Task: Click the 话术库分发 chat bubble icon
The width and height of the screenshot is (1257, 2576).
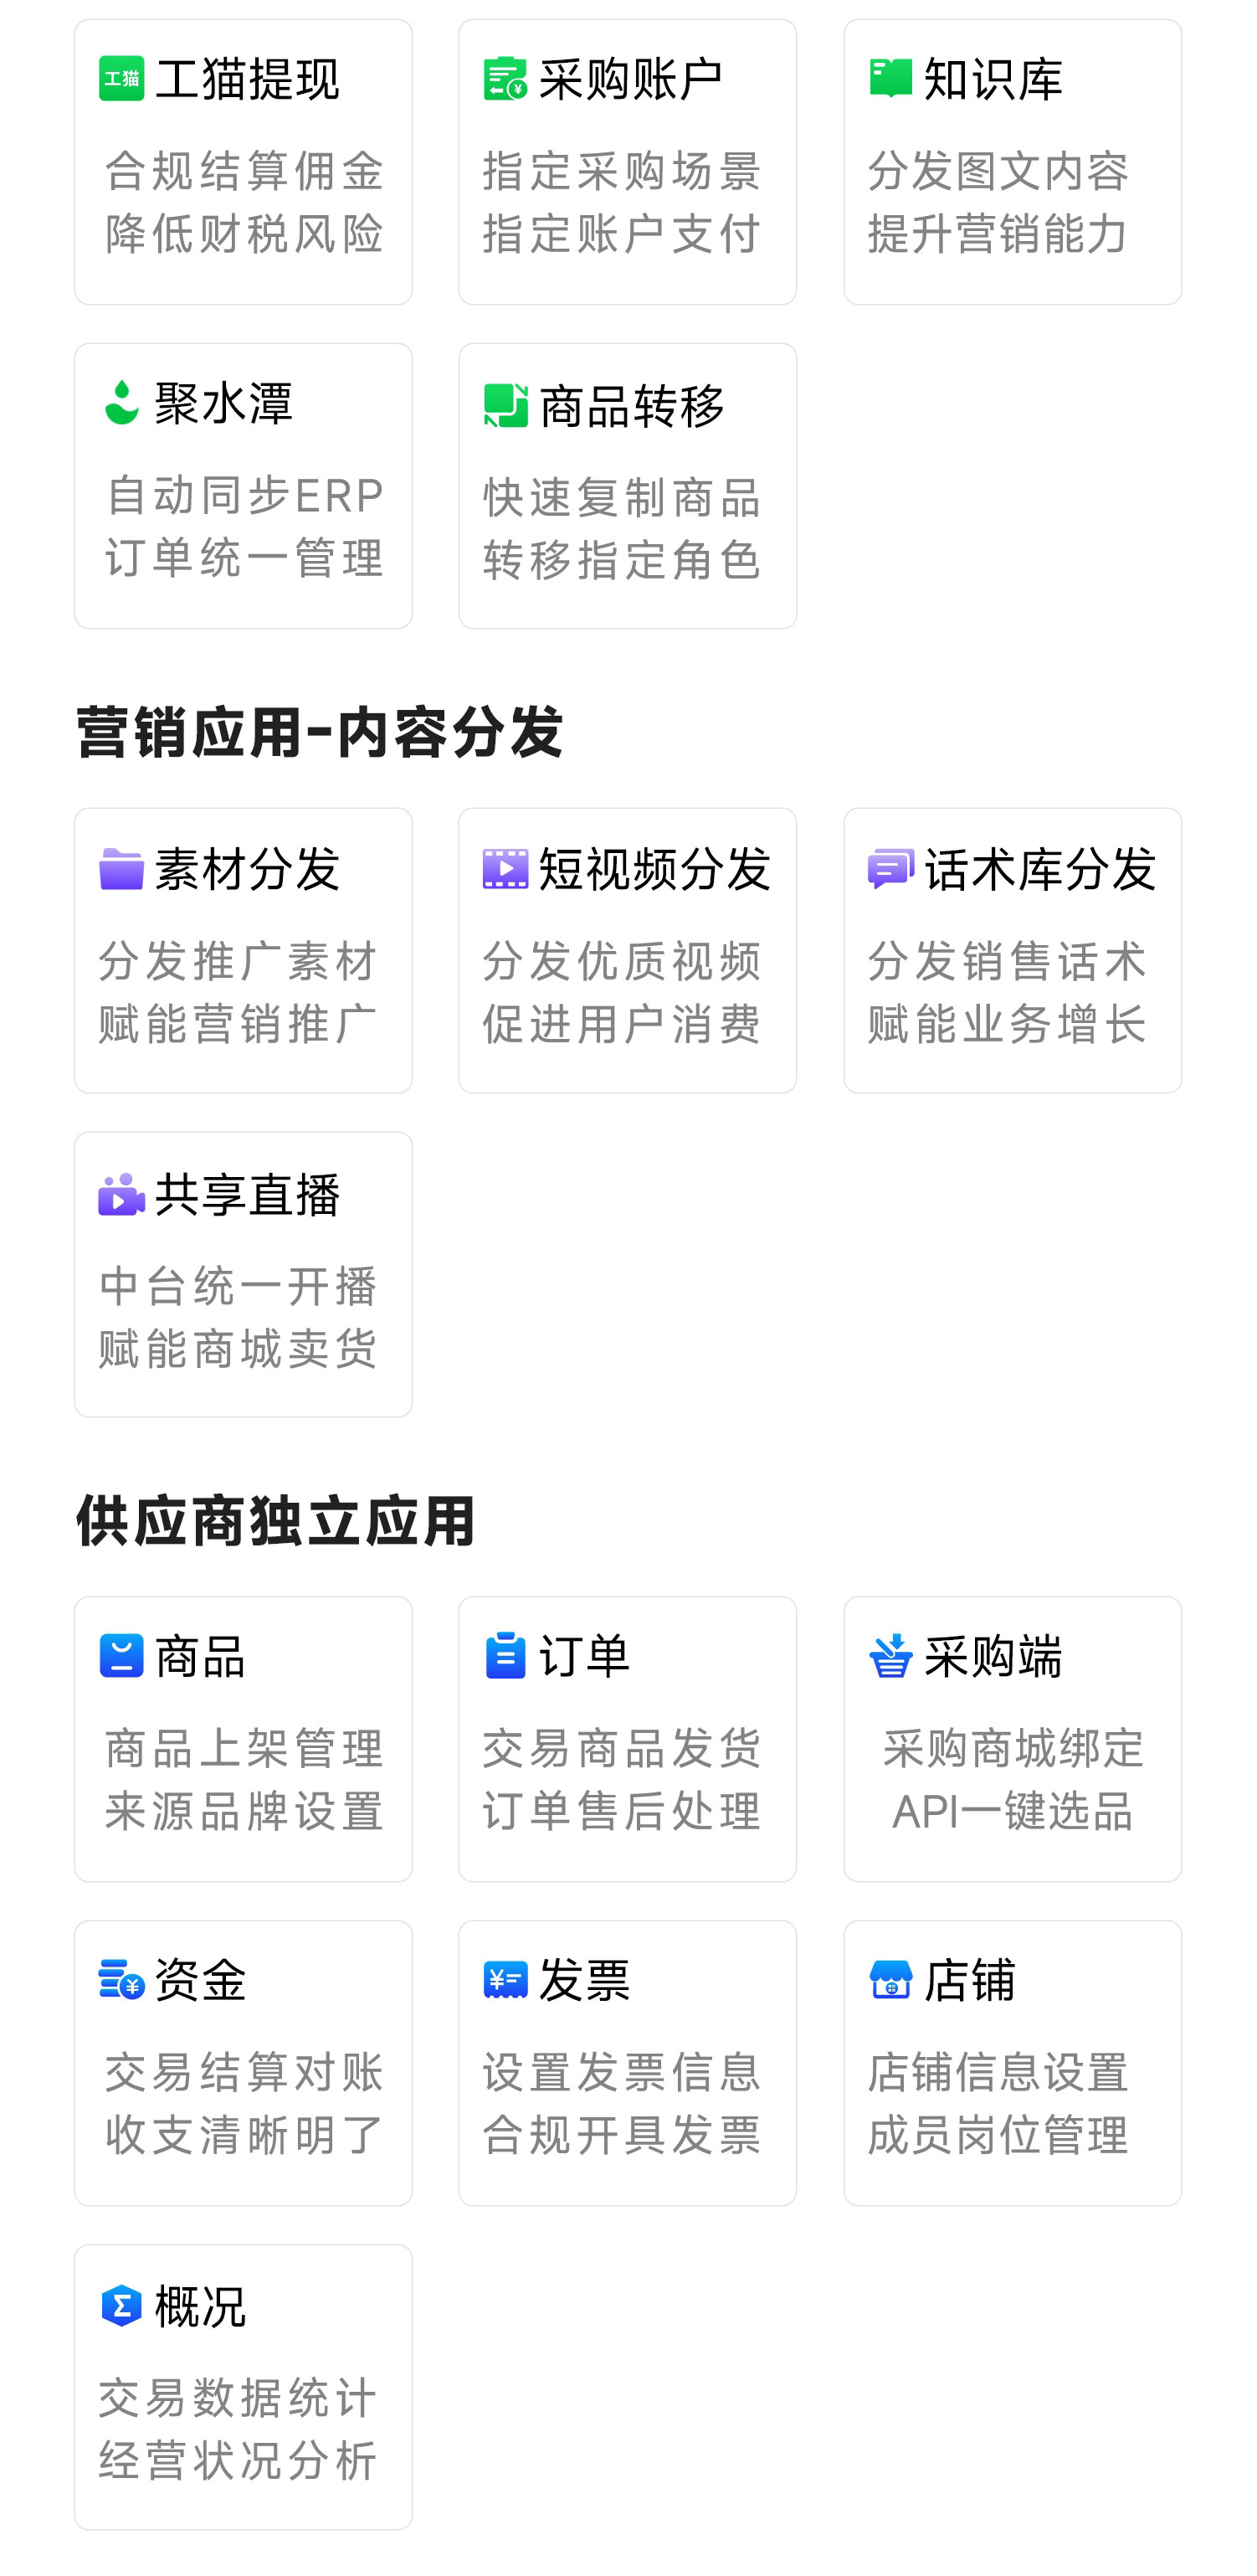Action: pos(890,868)
